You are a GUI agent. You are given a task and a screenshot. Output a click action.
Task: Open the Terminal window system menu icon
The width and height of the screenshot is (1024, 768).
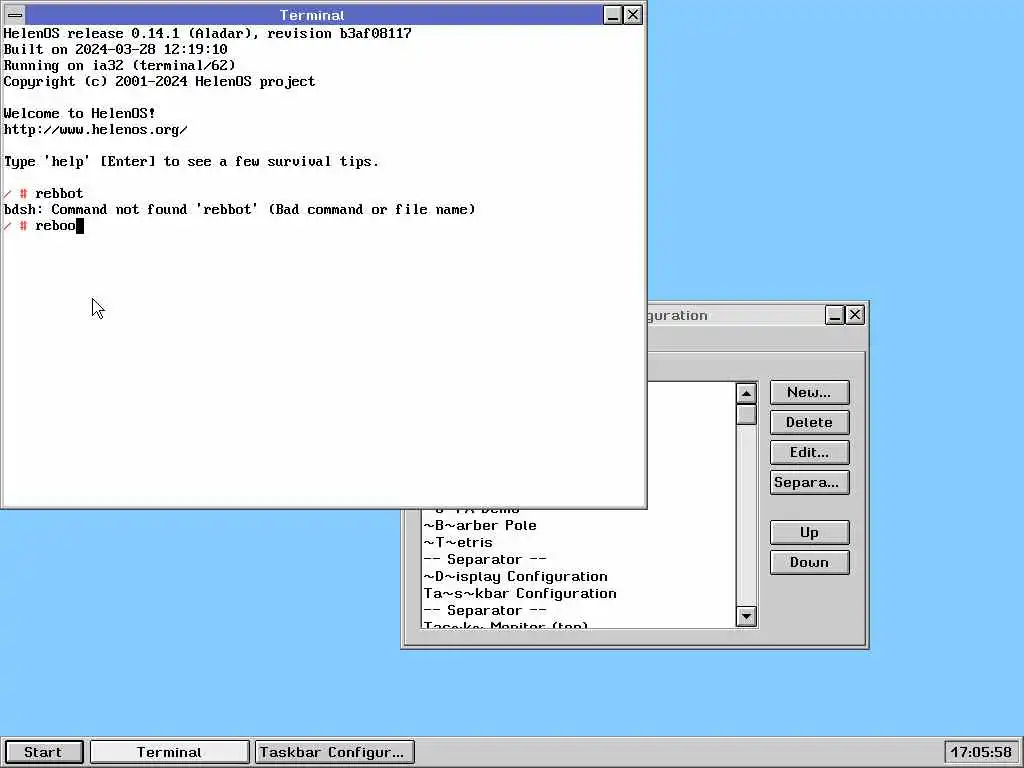tap(14, 14)
